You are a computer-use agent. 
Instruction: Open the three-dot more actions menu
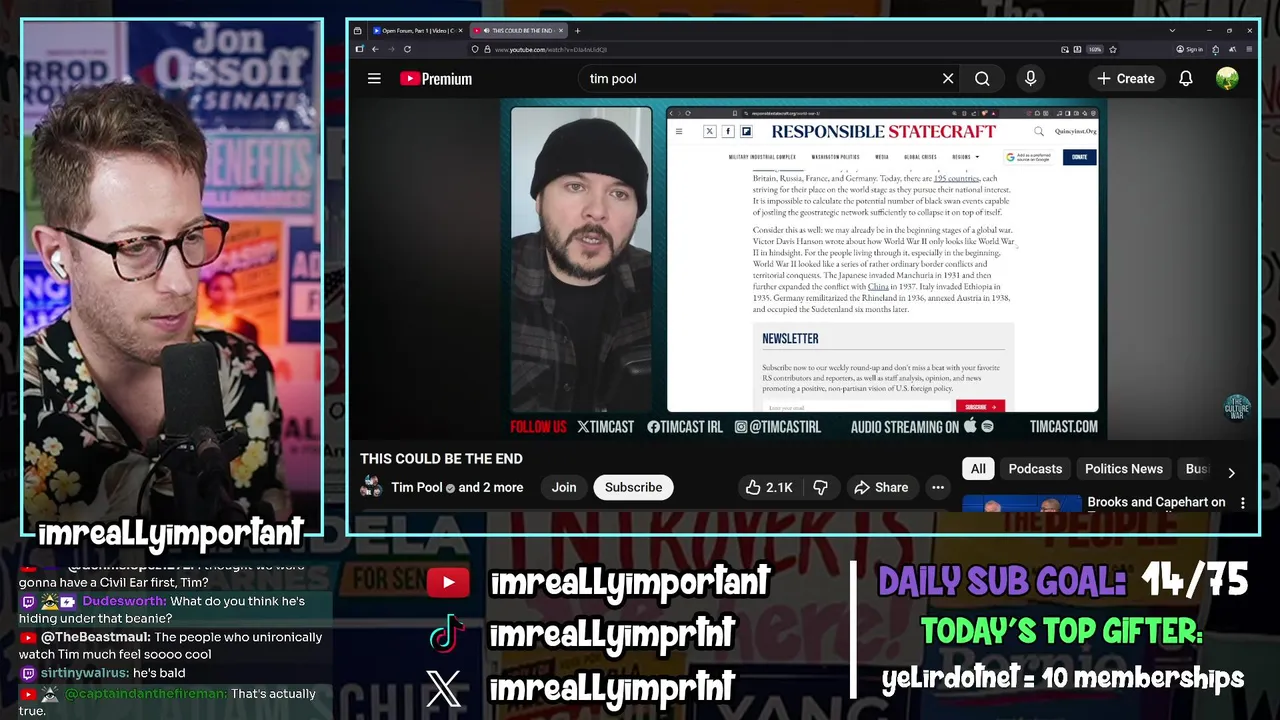click(x=938, y=487)
